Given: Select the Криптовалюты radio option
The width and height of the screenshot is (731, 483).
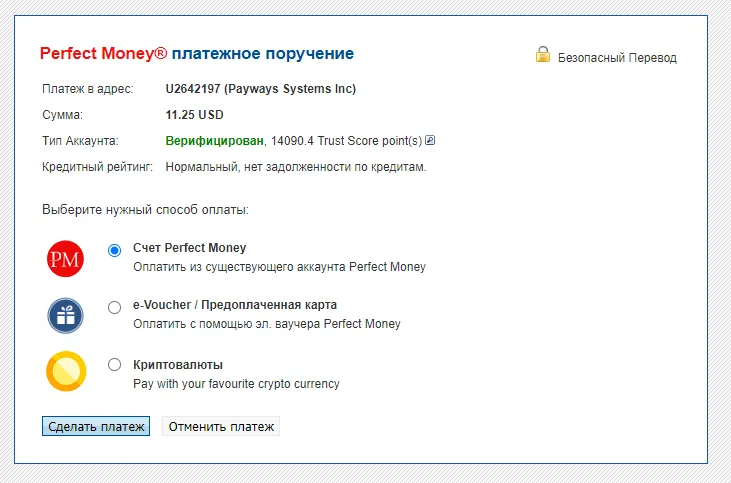Looking at the screenshot, I should 114,365.
